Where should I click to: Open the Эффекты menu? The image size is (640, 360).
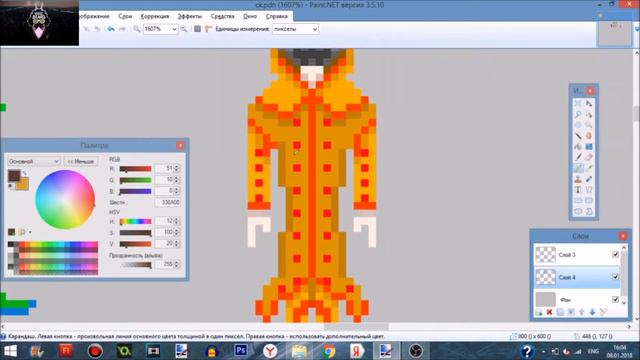pyautogui.click(x=190, y=16)
